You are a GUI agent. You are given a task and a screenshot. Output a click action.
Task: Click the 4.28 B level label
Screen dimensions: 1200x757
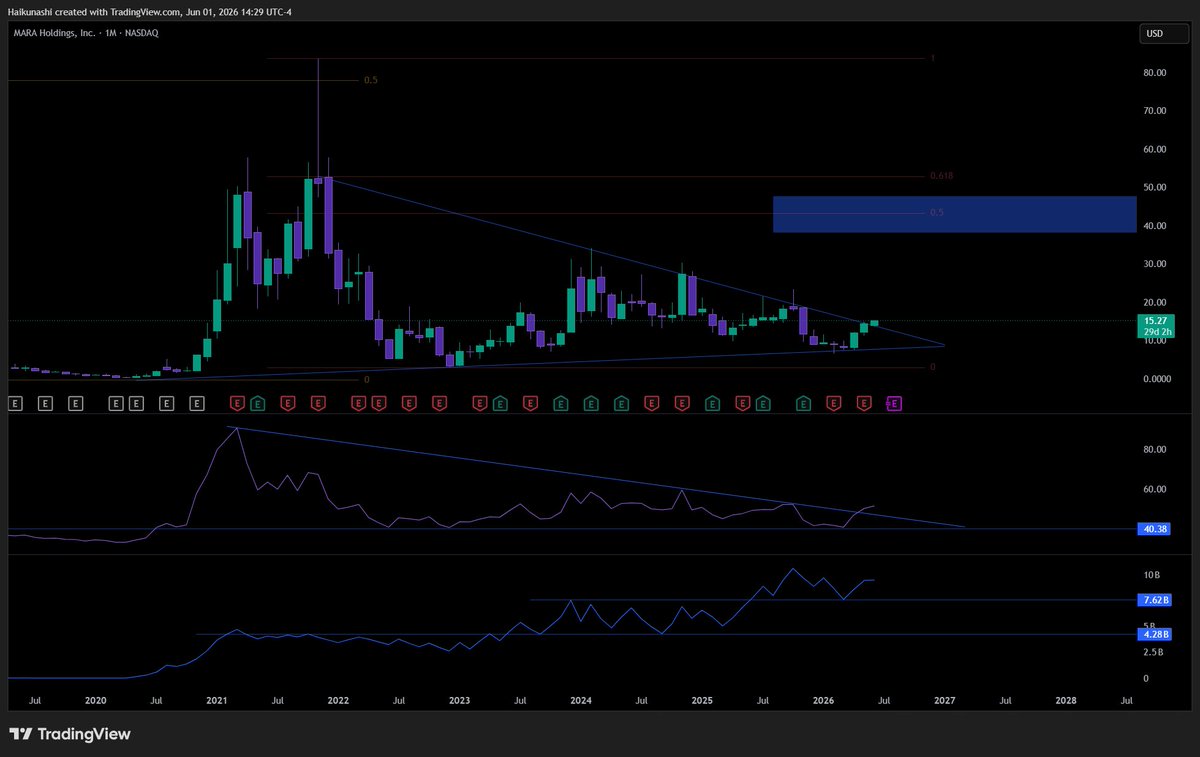(1155, 634)
